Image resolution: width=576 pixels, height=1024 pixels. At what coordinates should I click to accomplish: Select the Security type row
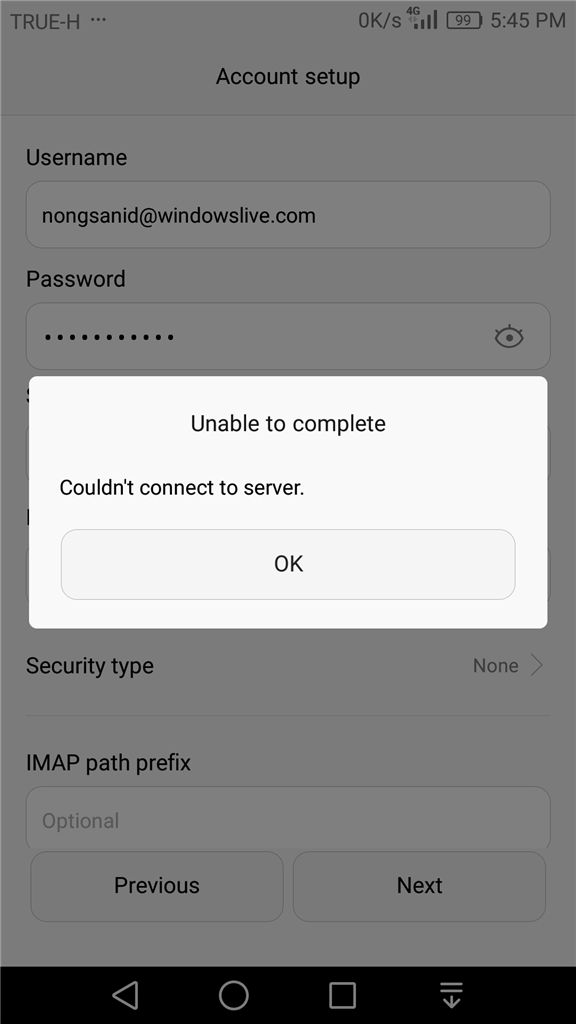288,665
